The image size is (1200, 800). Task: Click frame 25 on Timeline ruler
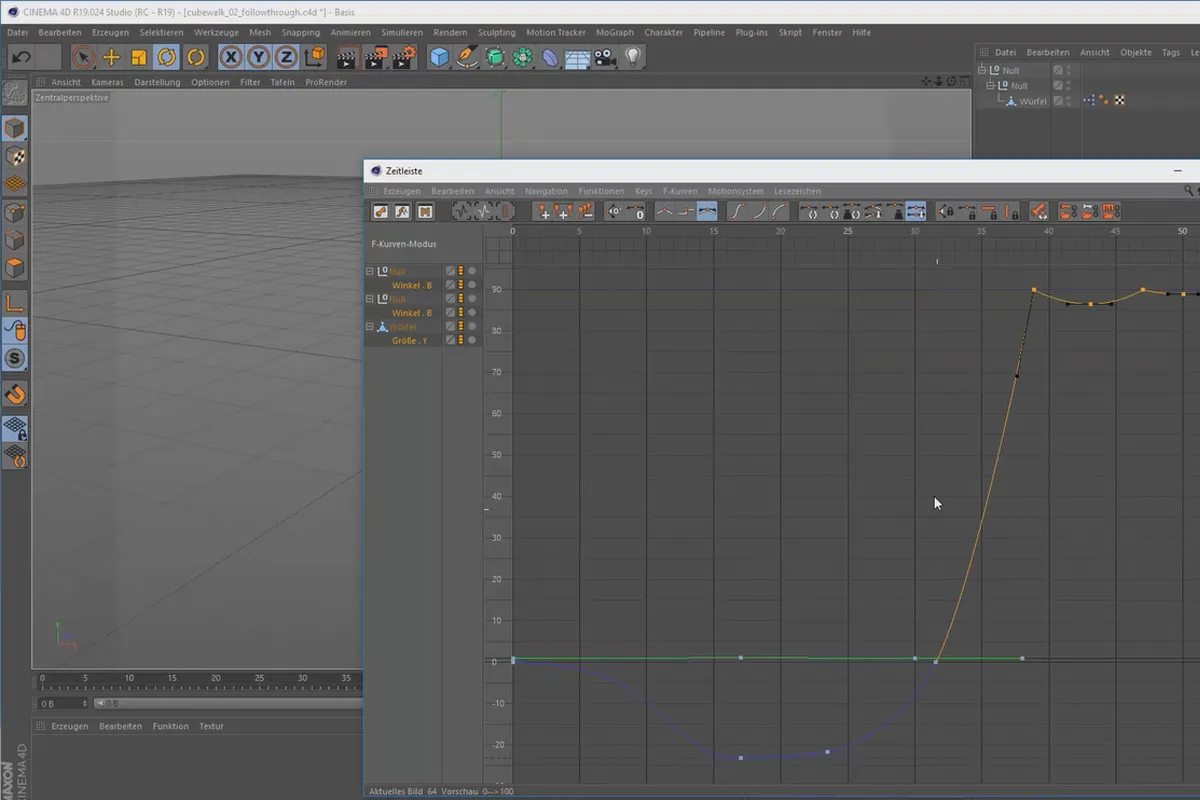tap(847, 232)
